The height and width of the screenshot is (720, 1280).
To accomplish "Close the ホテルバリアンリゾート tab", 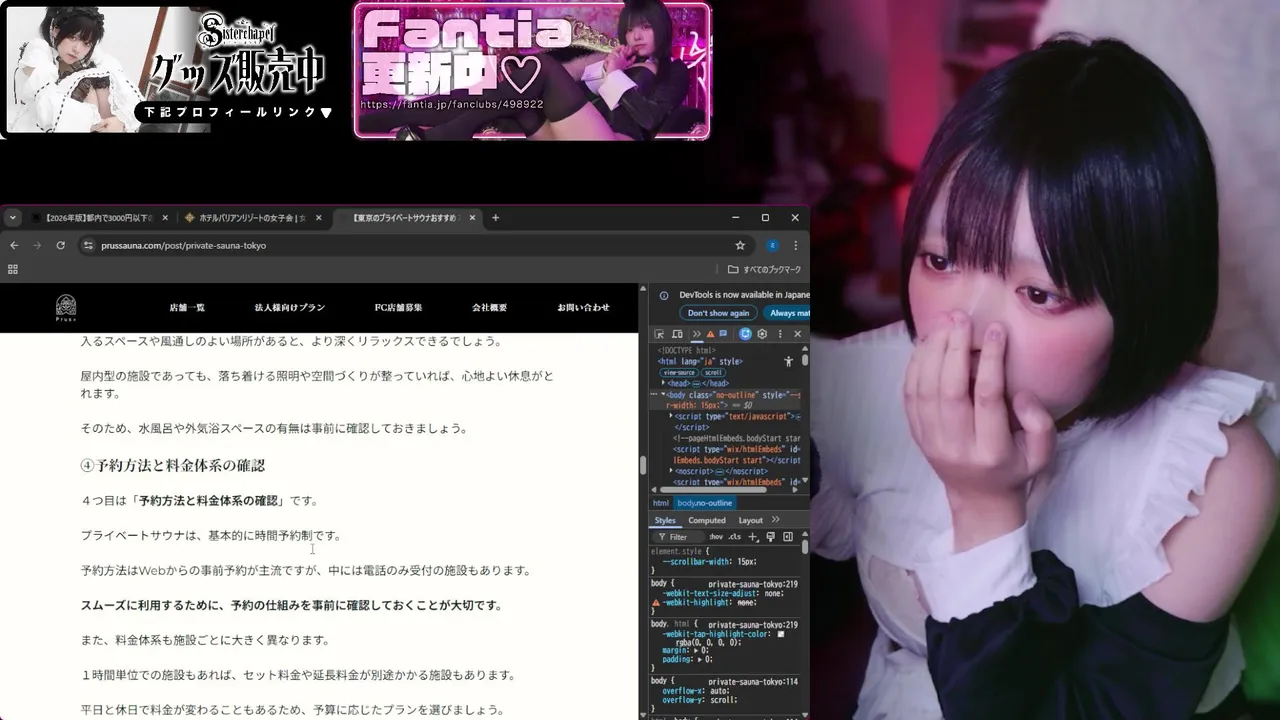I will pyautogui.click(x=318, y=218).
